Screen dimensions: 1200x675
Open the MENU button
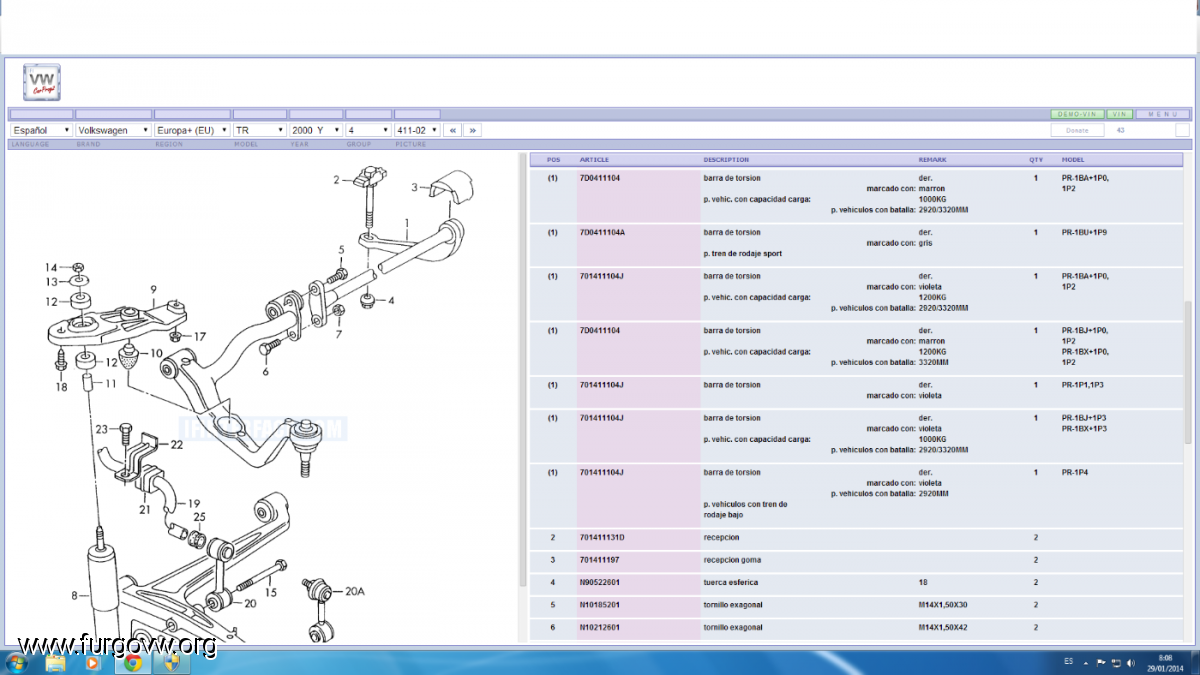(1163, 115)
